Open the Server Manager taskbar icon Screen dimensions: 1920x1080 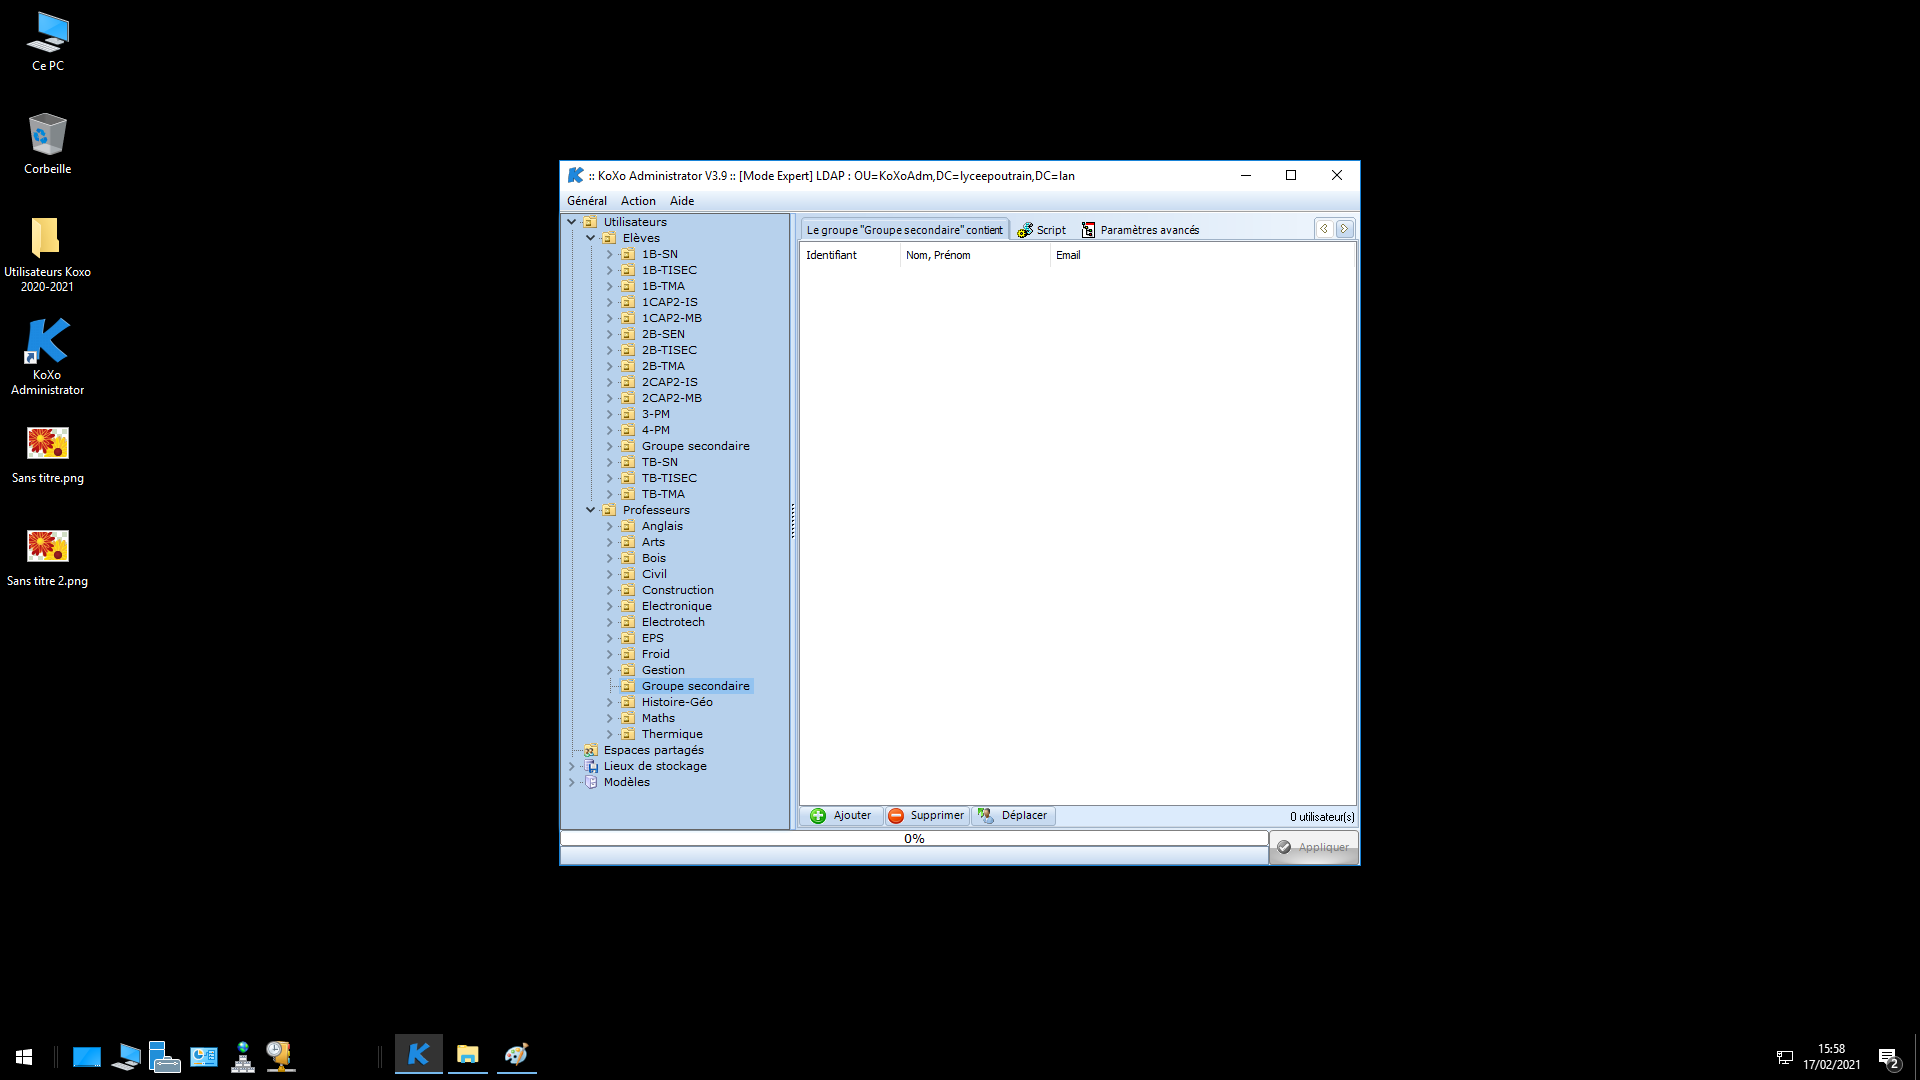164,1056
